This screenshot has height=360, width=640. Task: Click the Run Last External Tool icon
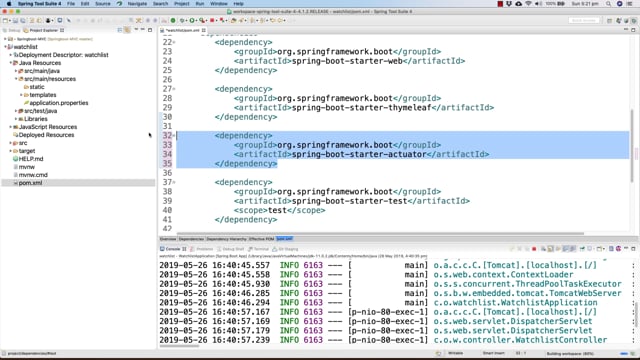[x=202, y=20]
